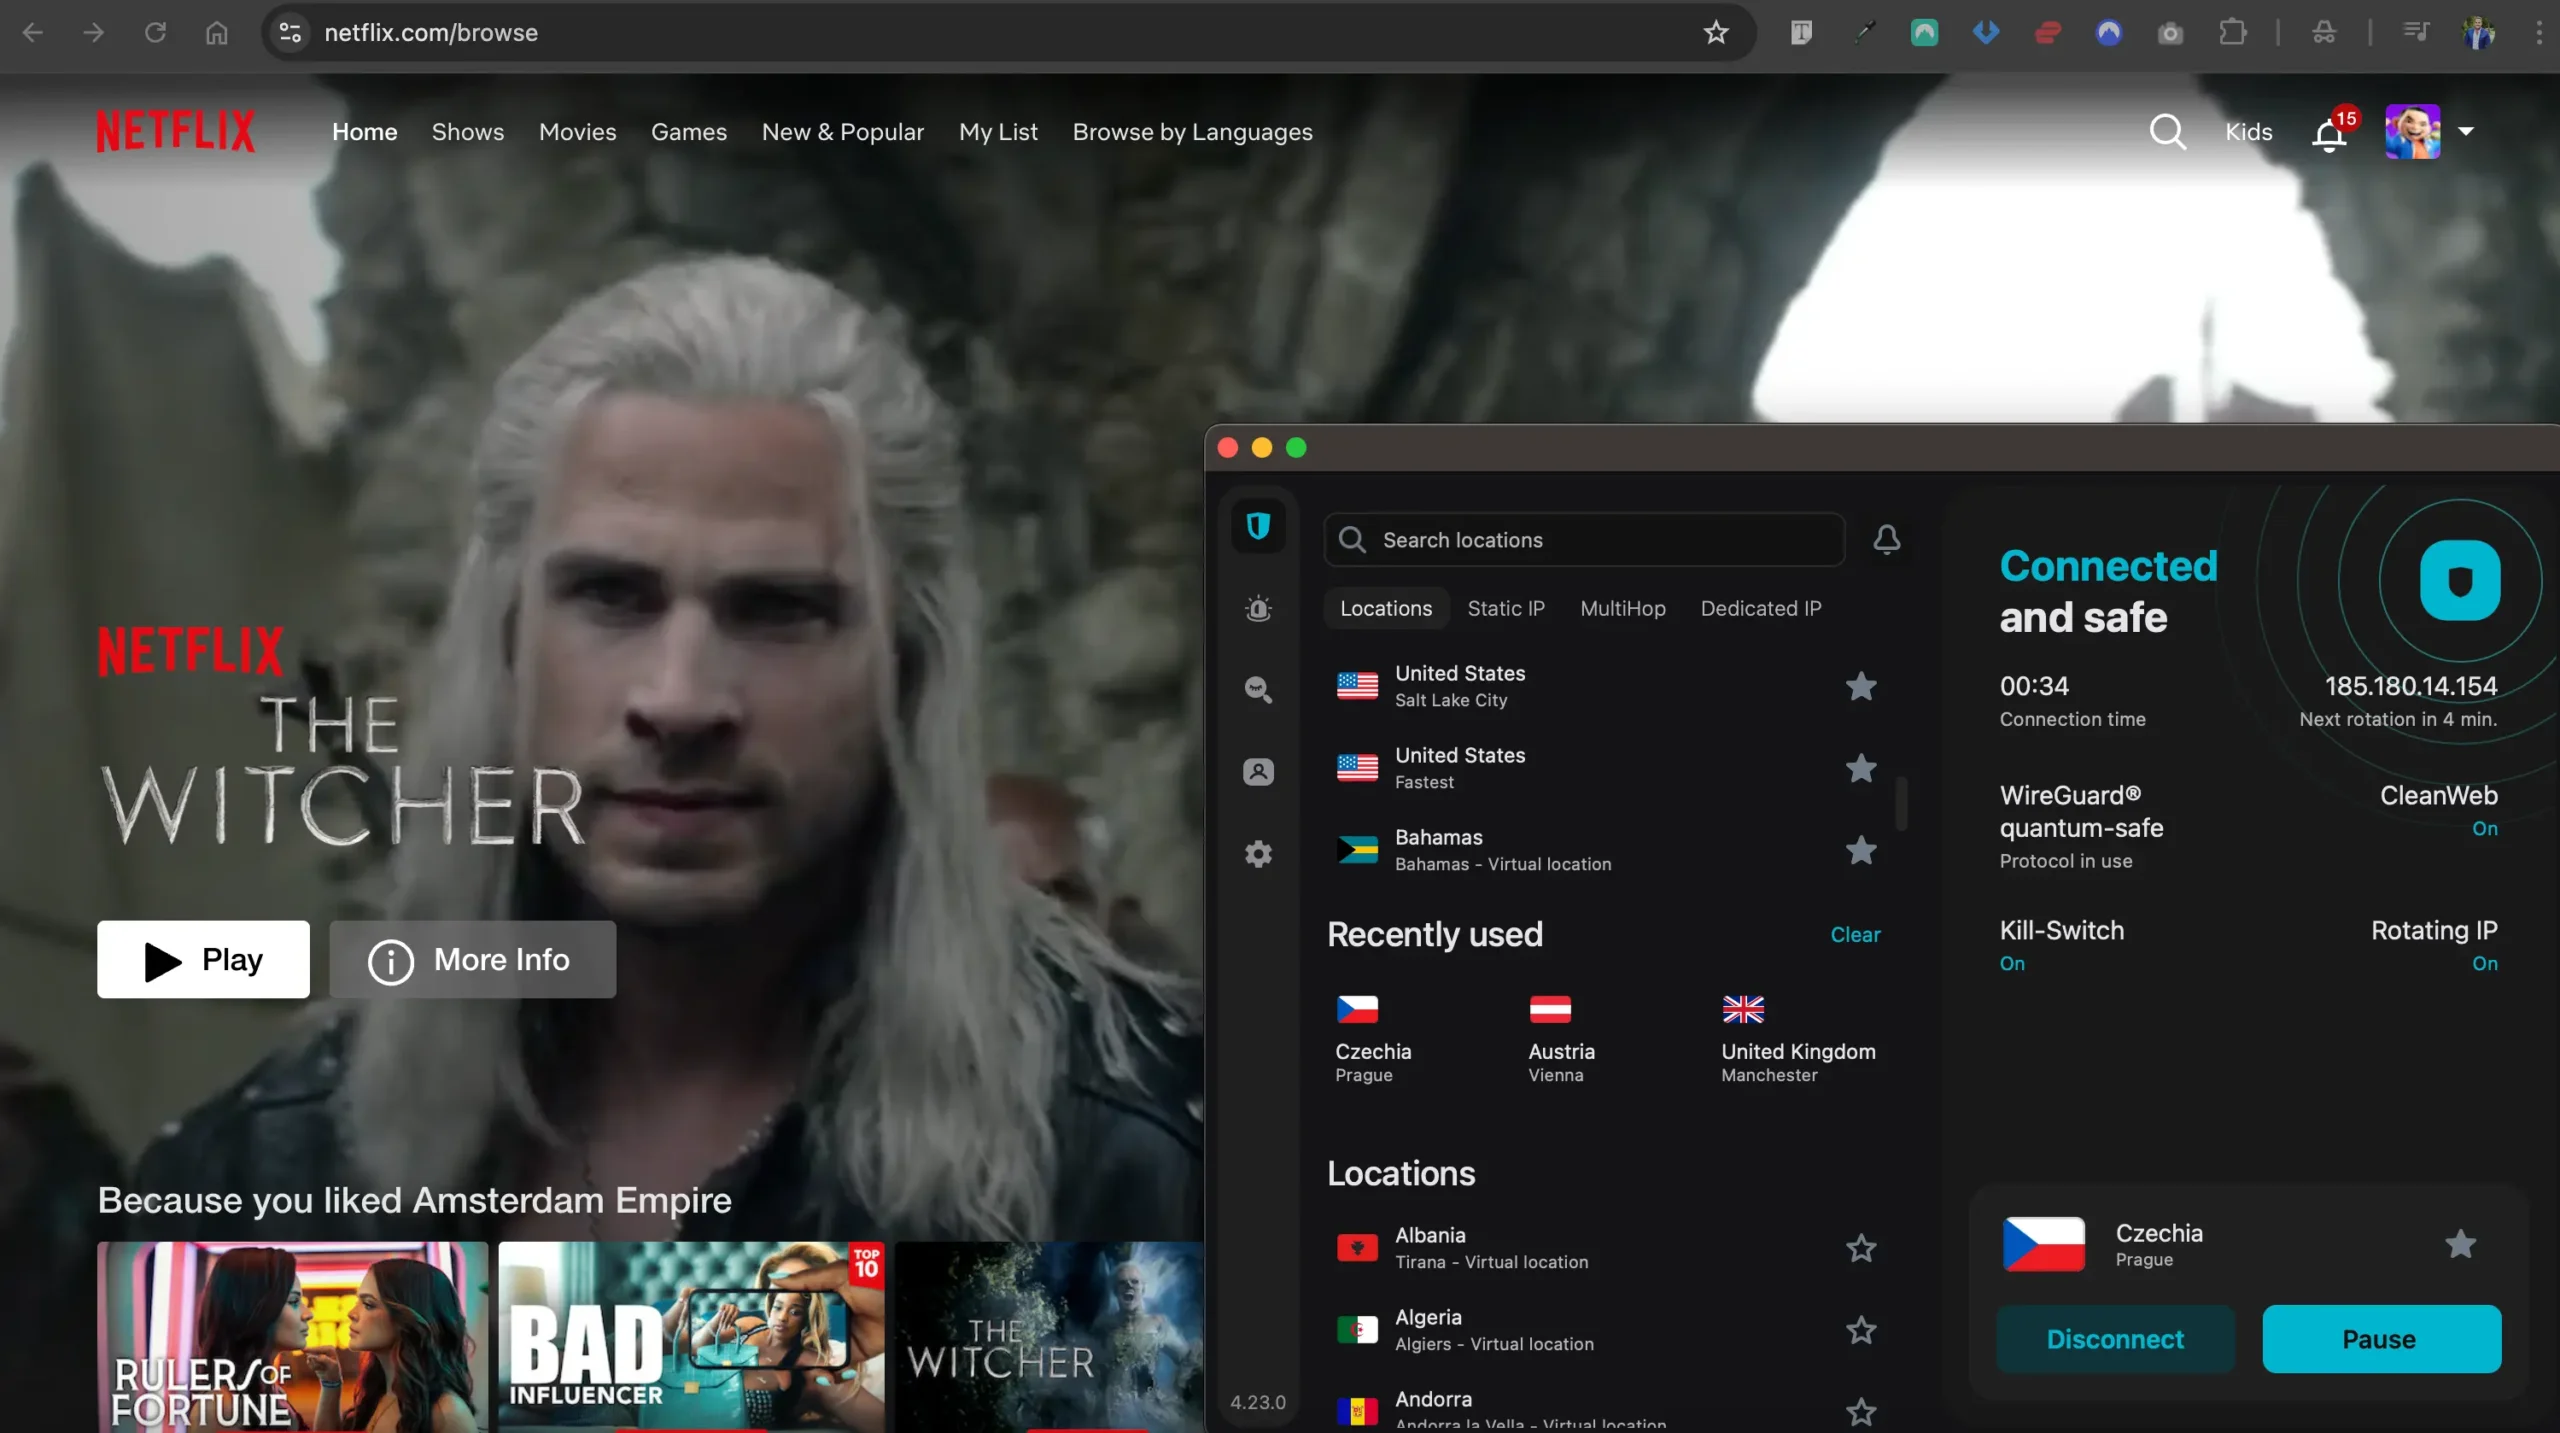Disable the Kill-Switch
This screenshot has width=2560, height=1433.
point(2013,963)
